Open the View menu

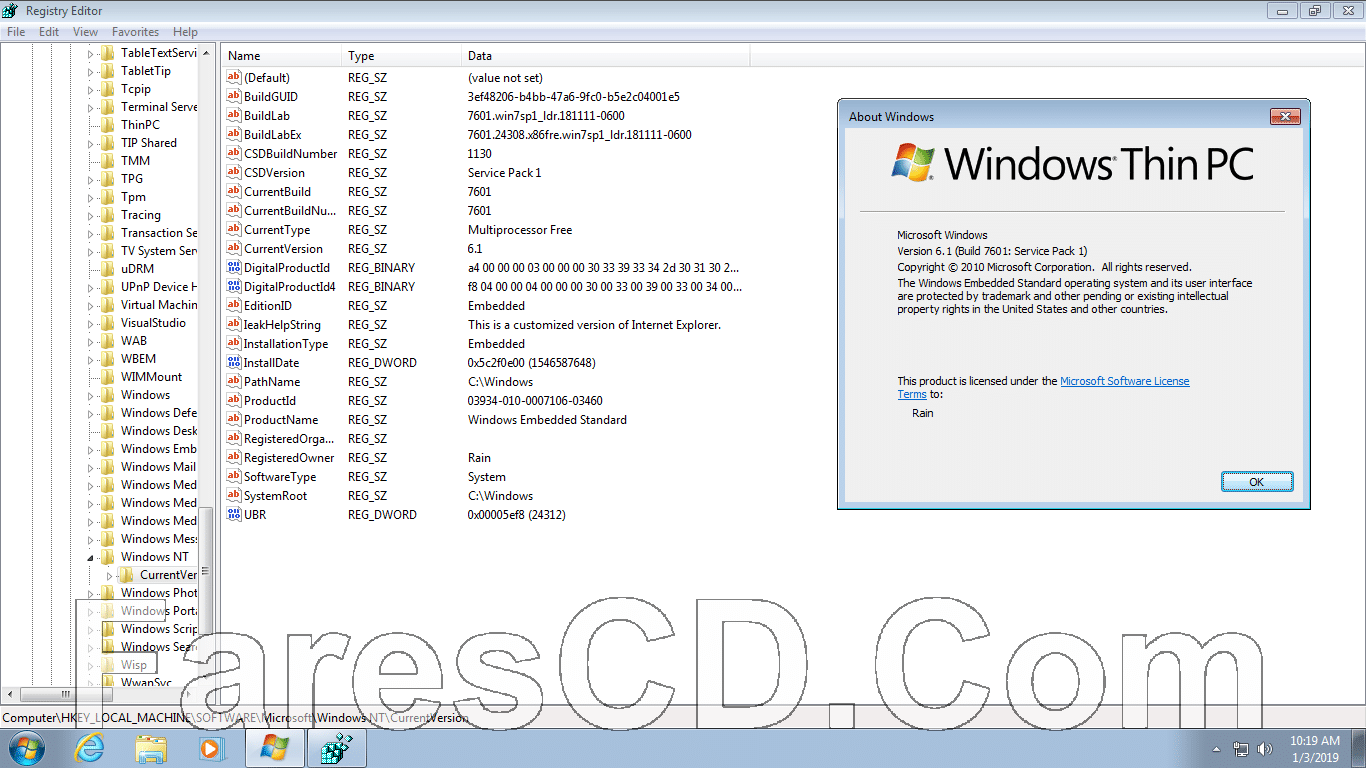pos(86,32)
